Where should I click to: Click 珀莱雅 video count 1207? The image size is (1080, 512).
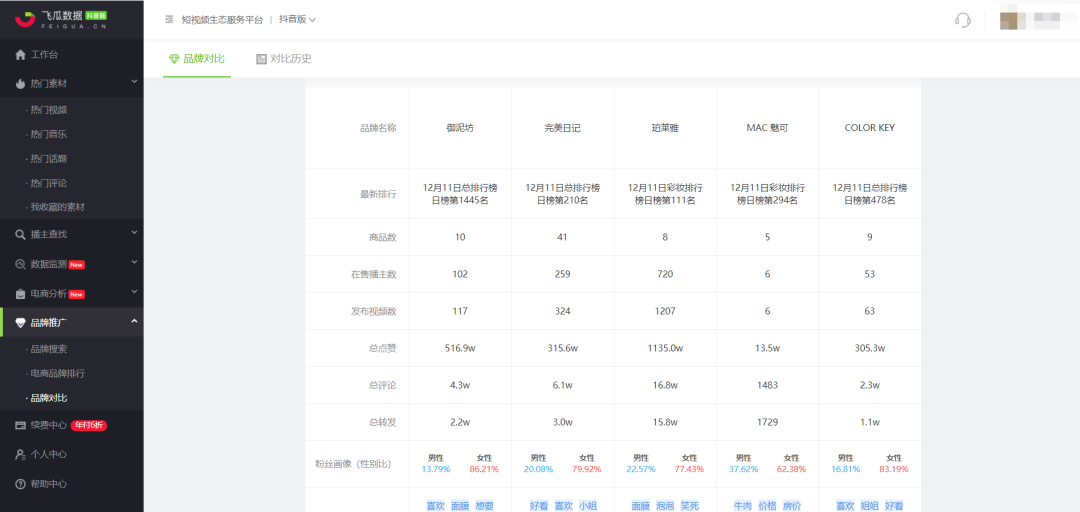click(665, 311)
